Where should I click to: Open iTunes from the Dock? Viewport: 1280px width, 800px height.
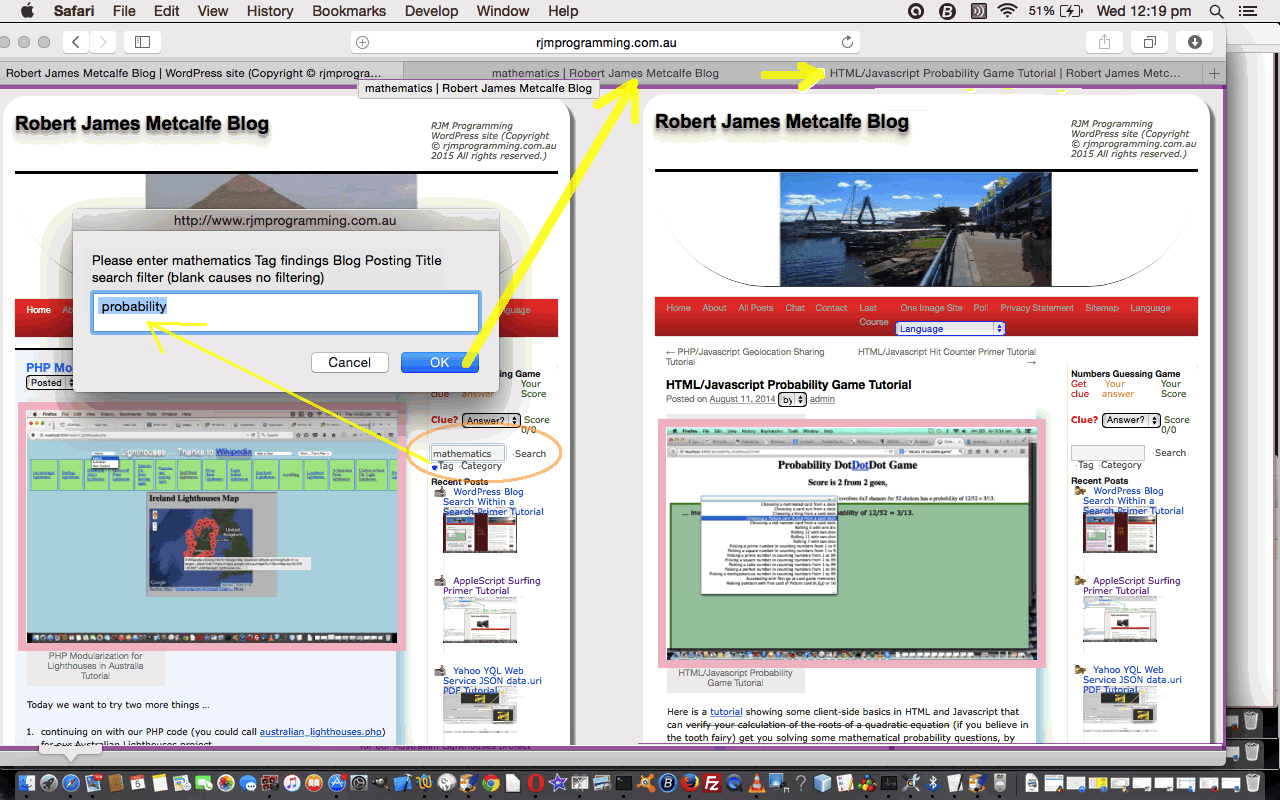click(292, 783)
